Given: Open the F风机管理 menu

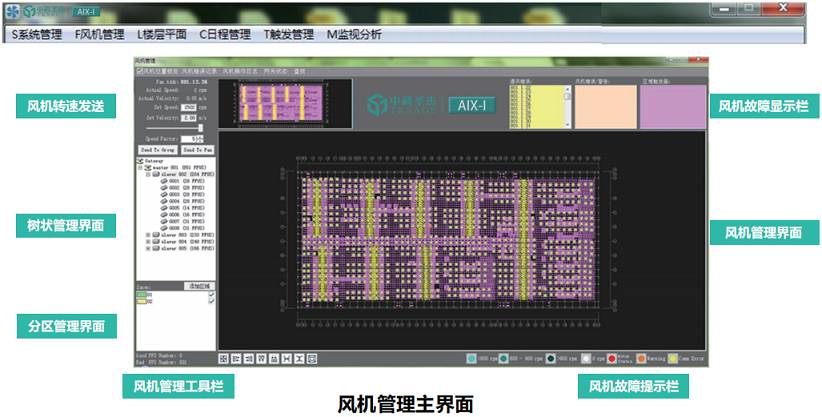Looking at the screenshot, I should pyautogui.click(x=100, y=34).
